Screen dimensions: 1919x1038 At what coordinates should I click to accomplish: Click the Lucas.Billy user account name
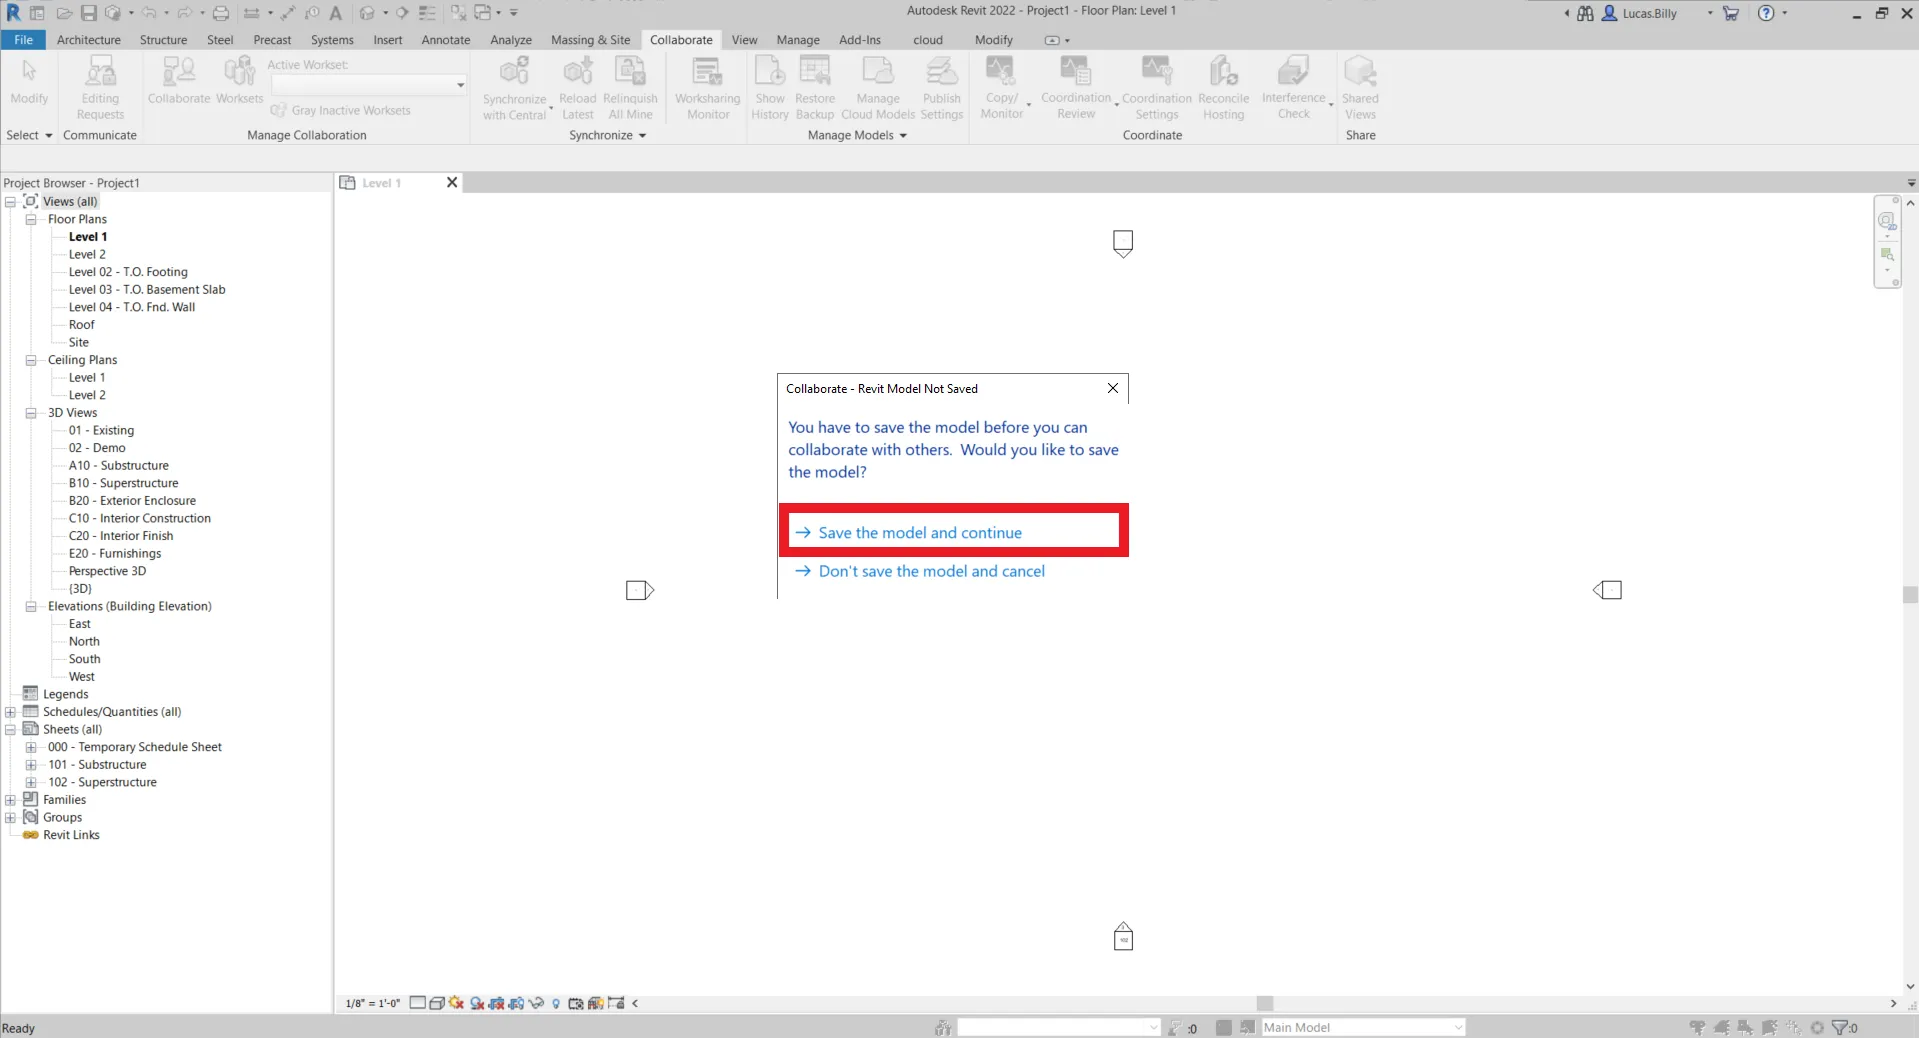coord(1650,13)
